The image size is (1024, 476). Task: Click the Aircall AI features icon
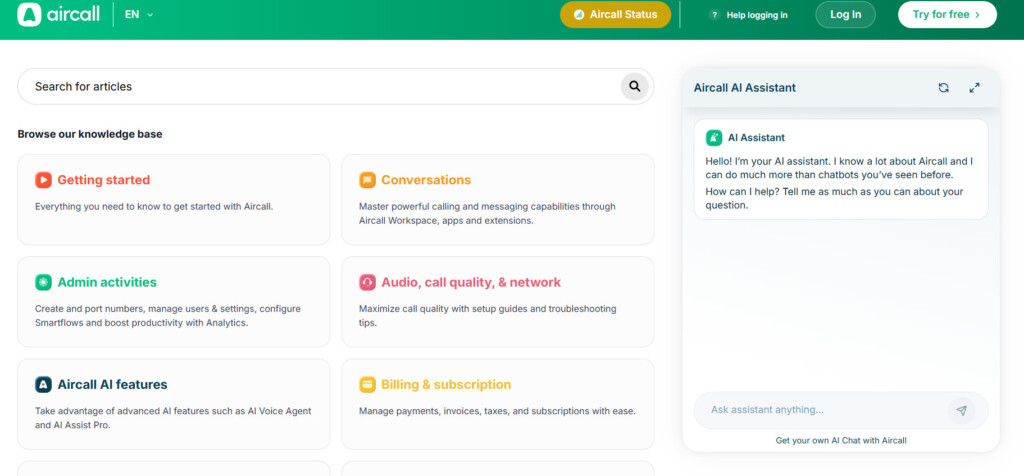pyautogui.click(x=43, y=385)
